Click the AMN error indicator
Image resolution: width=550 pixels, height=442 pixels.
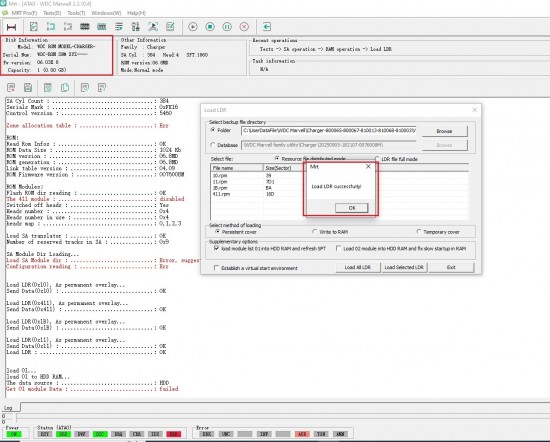pos(340,434)
